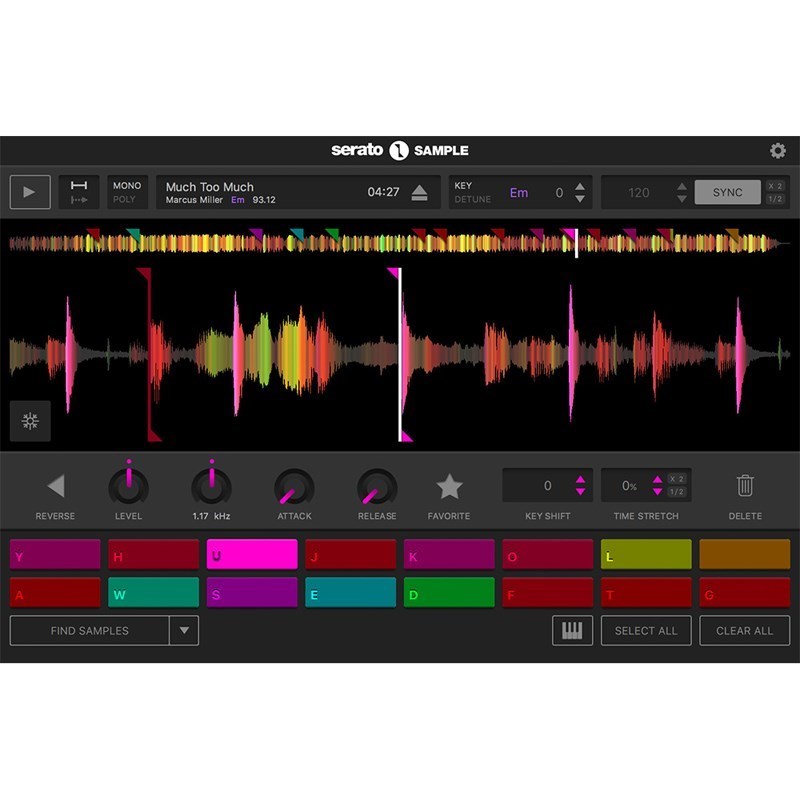Viewport: 800px width, 800px height.
Task: Toggle the SYNC button
Action: tap(727, 192)
